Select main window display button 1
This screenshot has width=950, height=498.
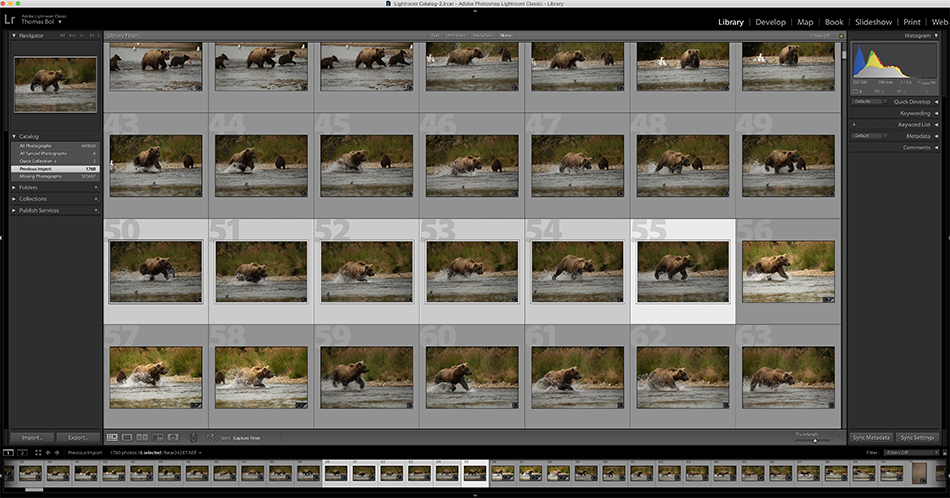pos(8,453)
